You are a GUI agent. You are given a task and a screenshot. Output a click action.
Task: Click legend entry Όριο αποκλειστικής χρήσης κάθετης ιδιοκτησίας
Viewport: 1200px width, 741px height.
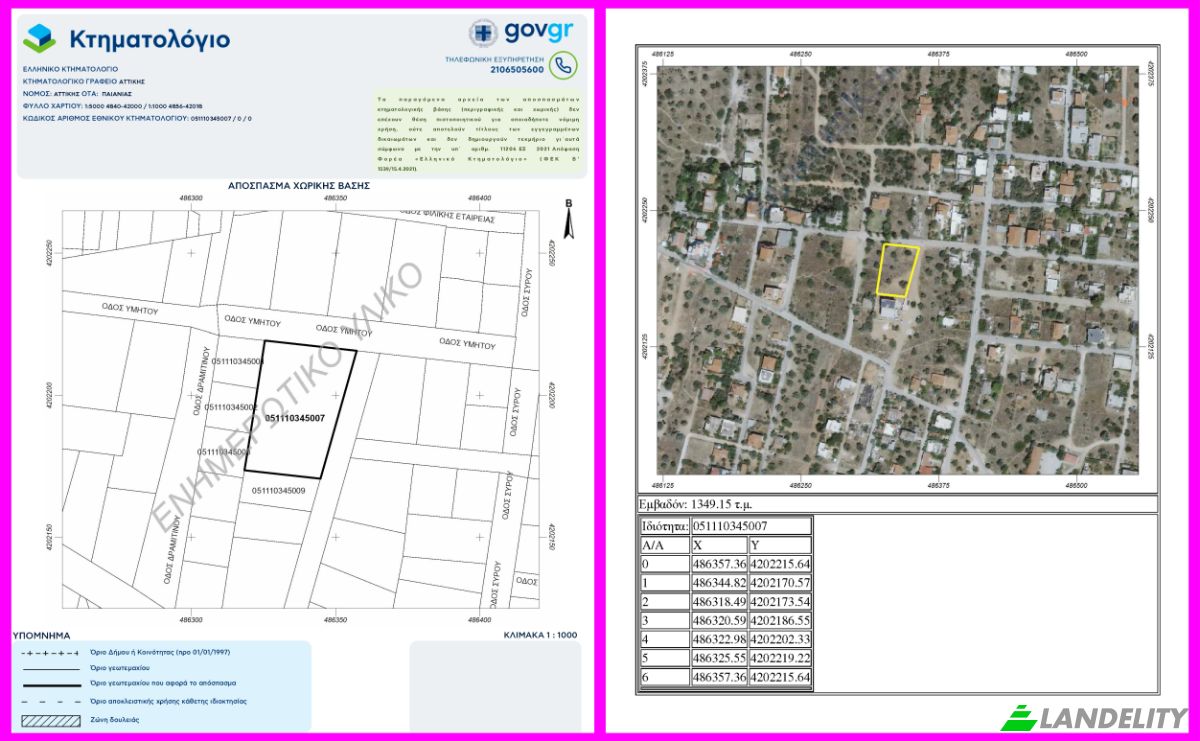(168, 702)
